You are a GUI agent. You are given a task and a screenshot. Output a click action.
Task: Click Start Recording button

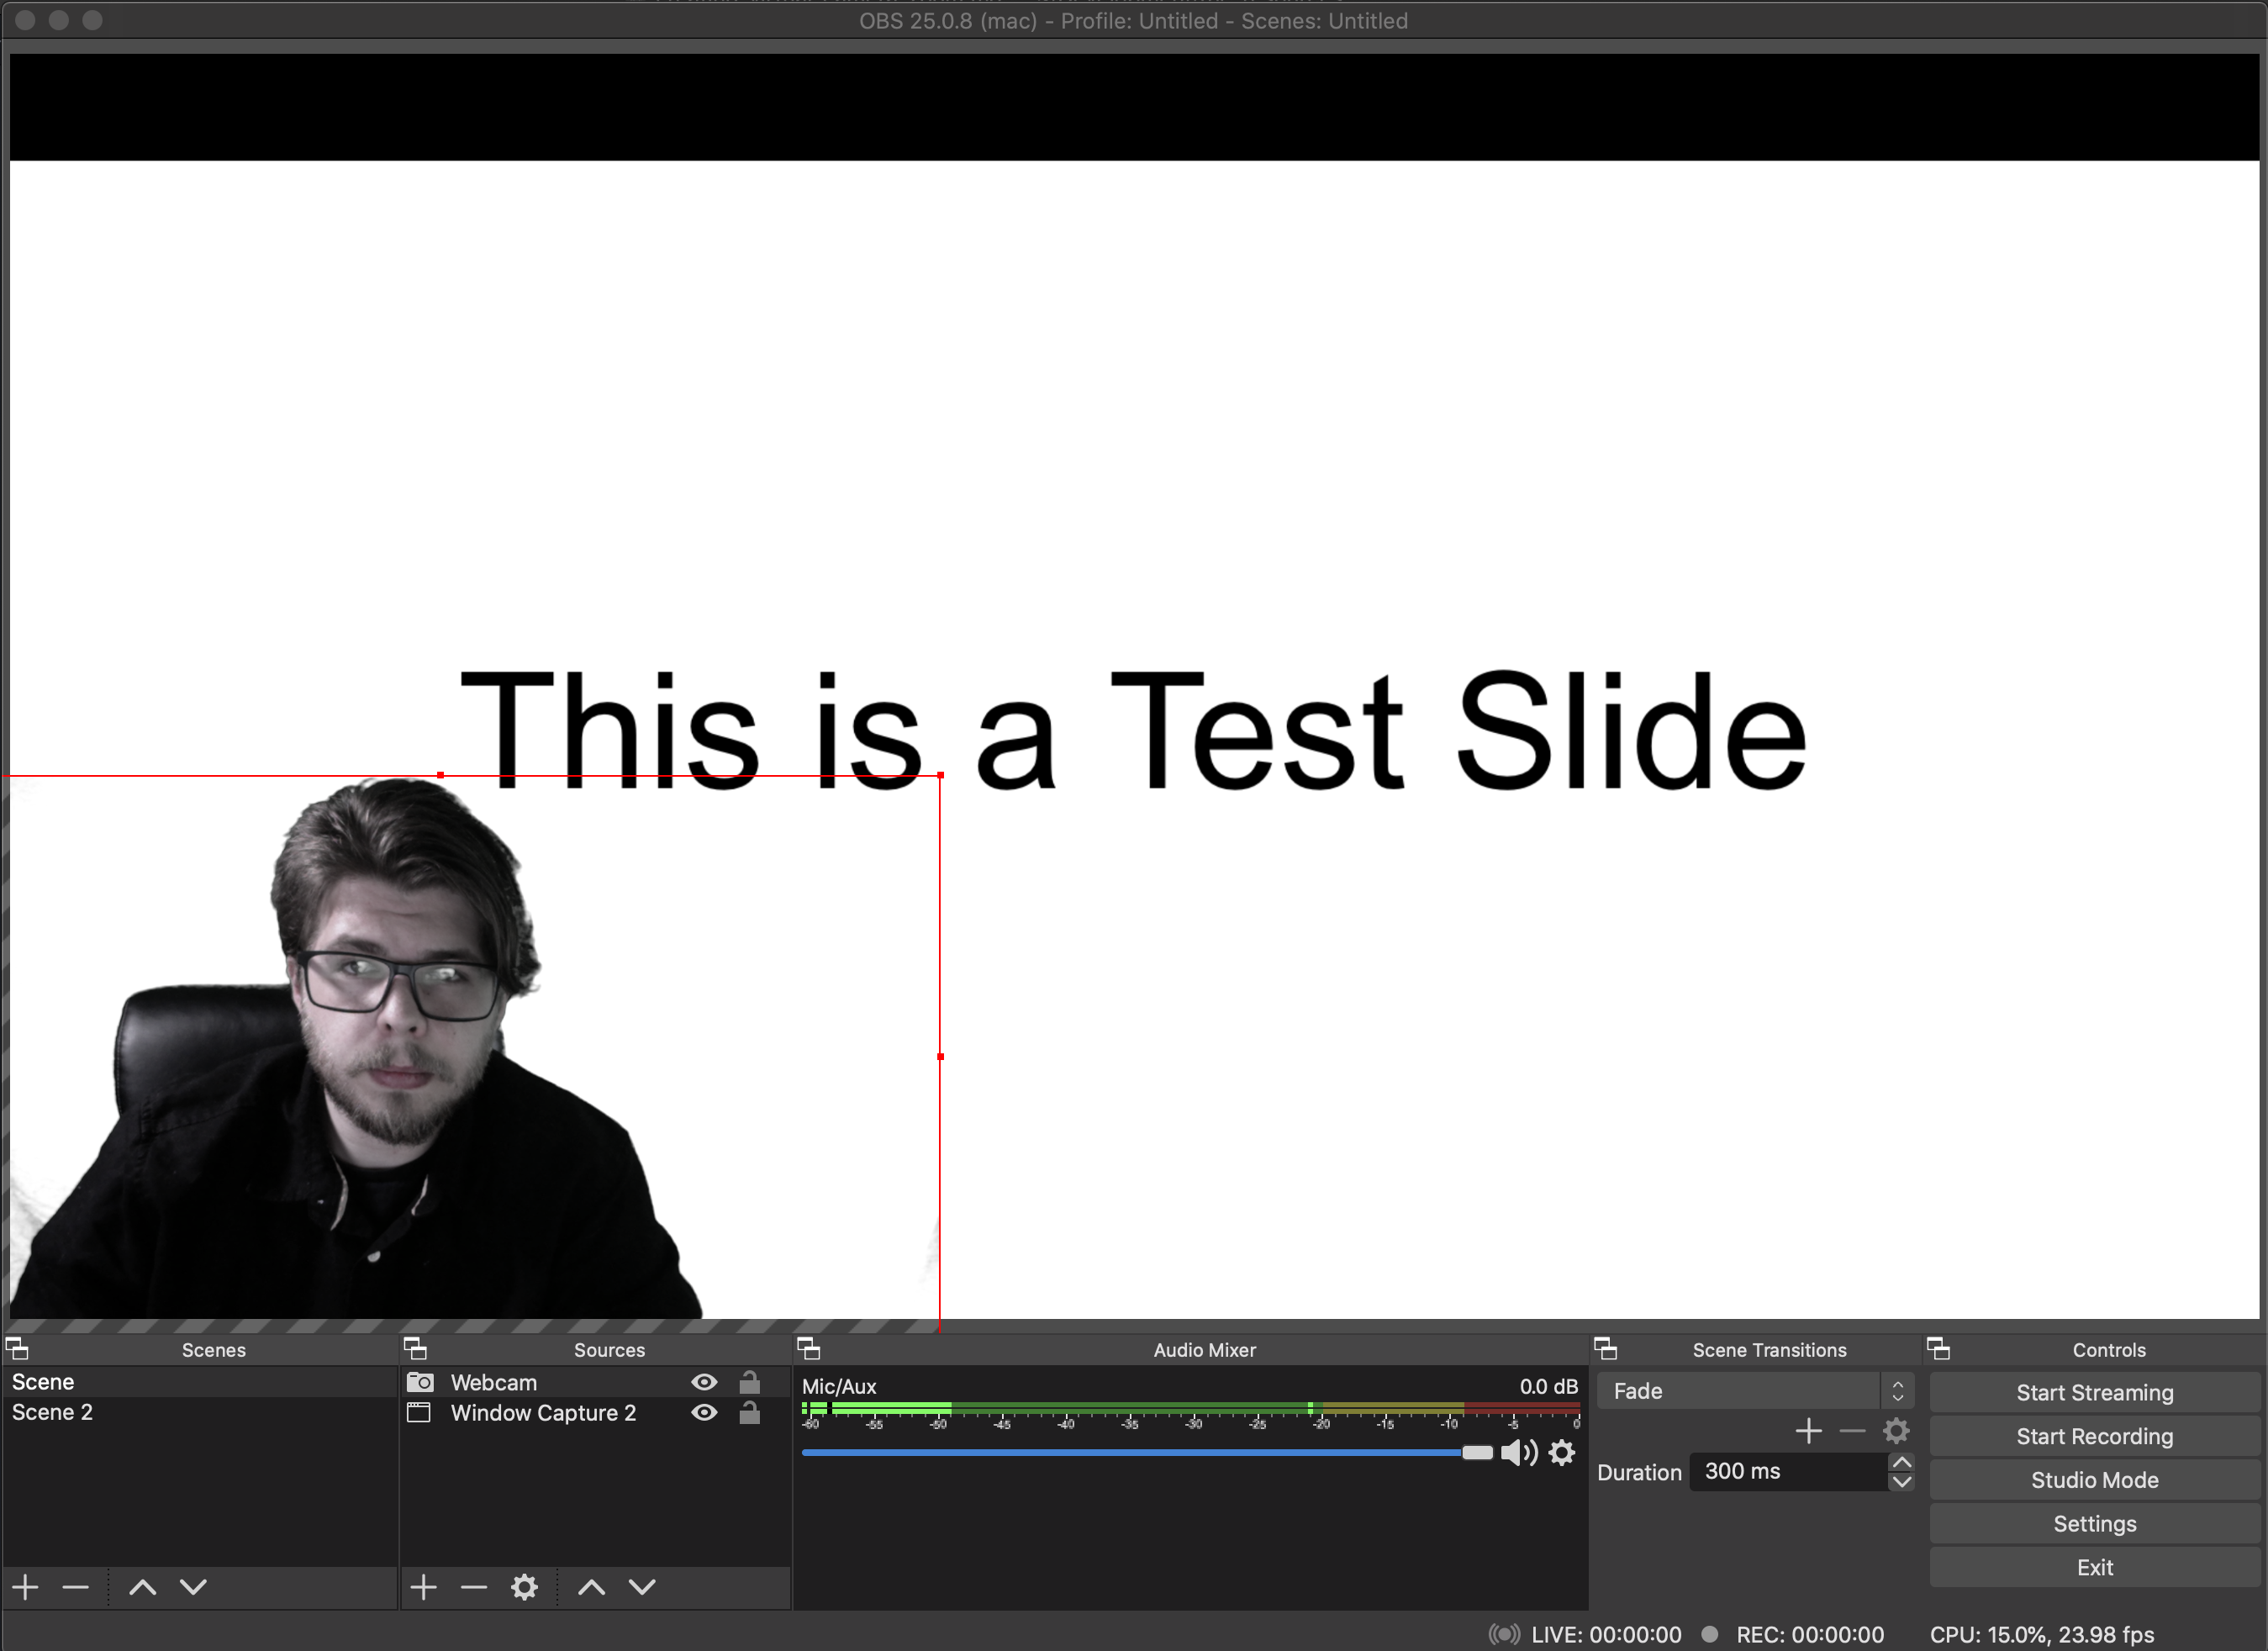[2094, 1436]
